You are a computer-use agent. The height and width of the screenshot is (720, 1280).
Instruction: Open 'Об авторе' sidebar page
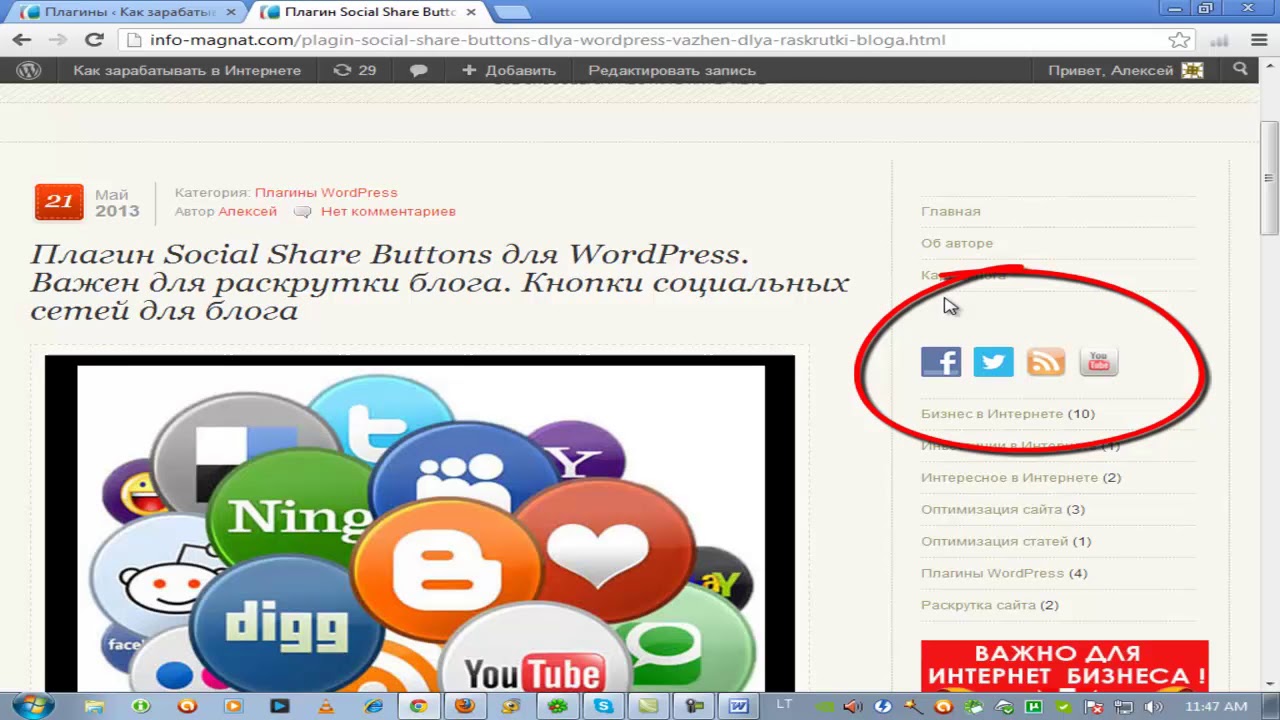click(x=957, y=243)
